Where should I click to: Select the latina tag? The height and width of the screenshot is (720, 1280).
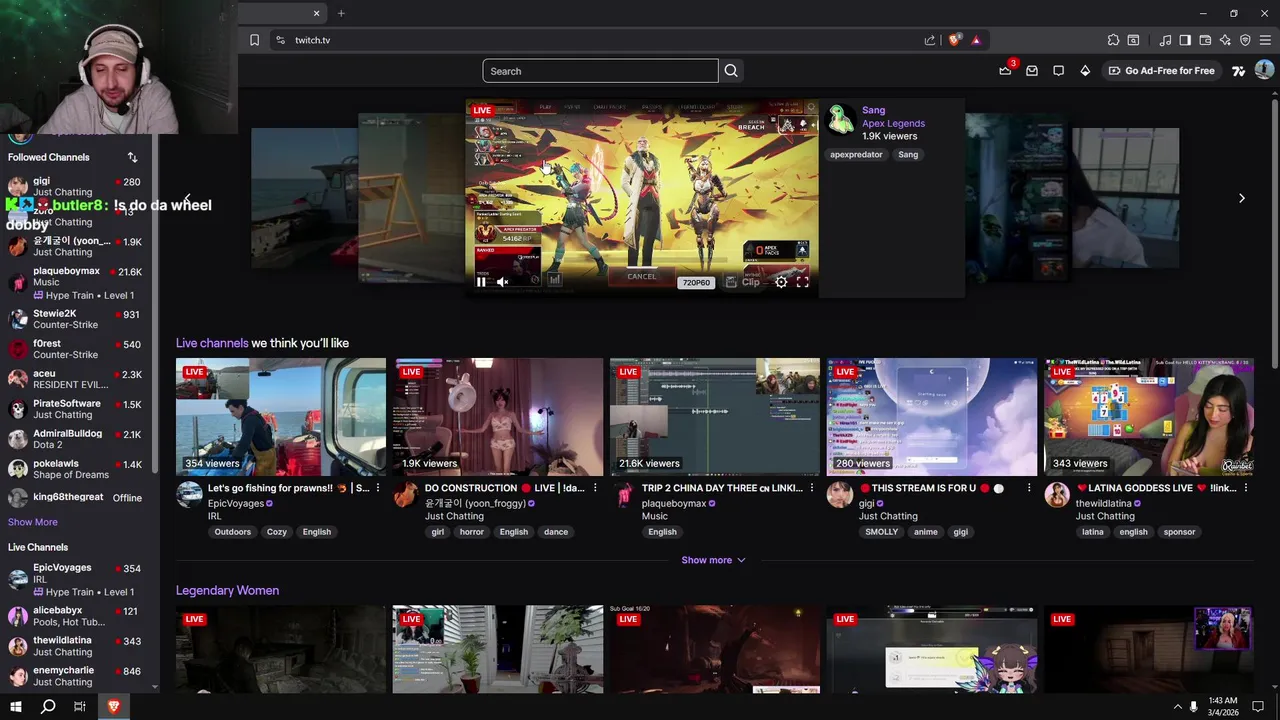click(x=1093, y=532)
